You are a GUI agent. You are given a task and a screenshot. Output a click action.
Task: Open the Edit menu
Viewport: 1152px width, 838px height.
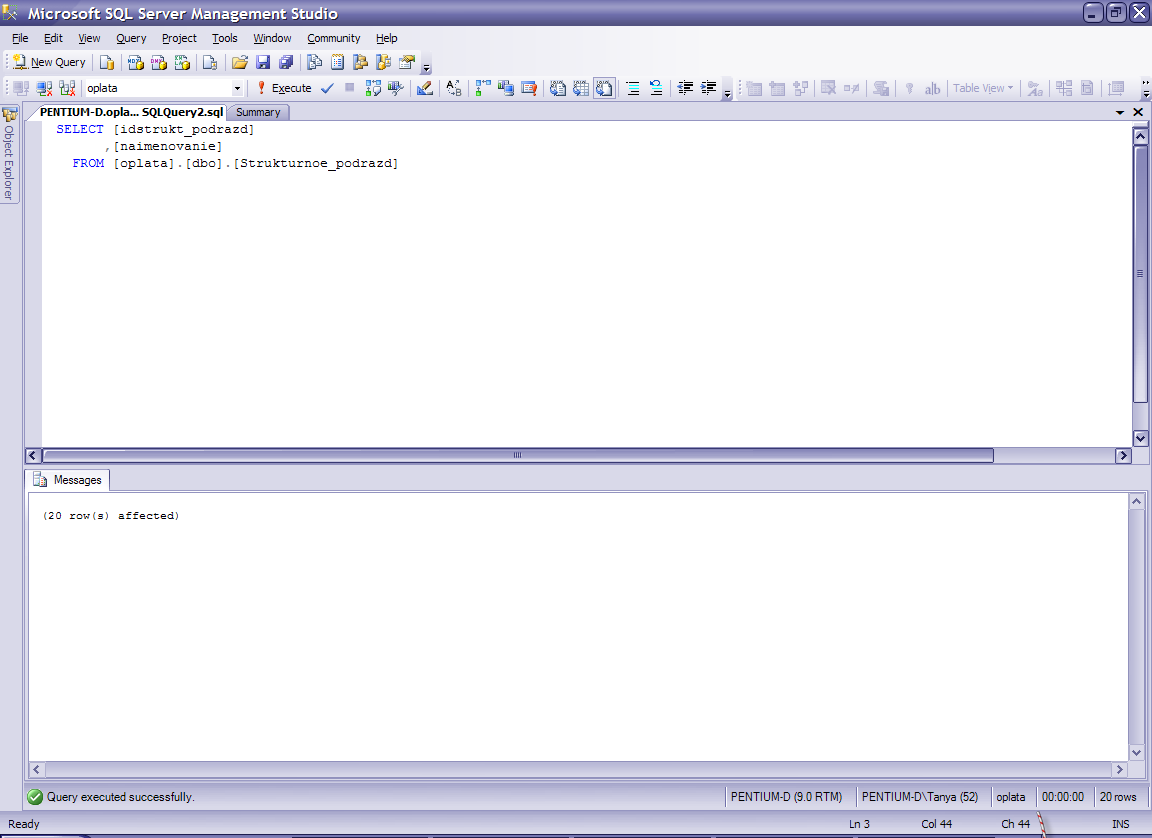(53, 38)
